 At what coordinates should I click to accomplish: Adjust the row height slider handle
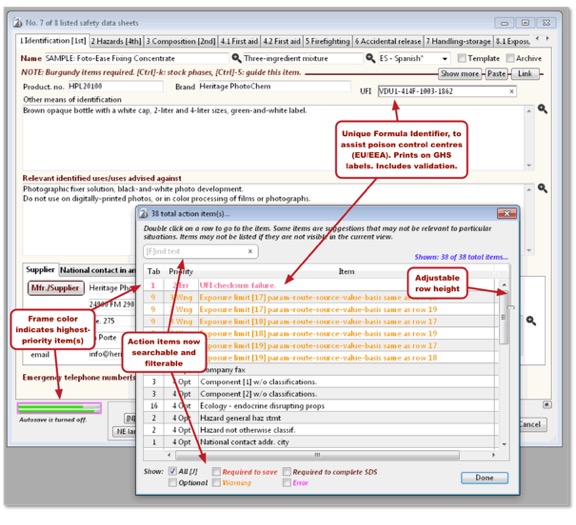[x=511, y=307]
